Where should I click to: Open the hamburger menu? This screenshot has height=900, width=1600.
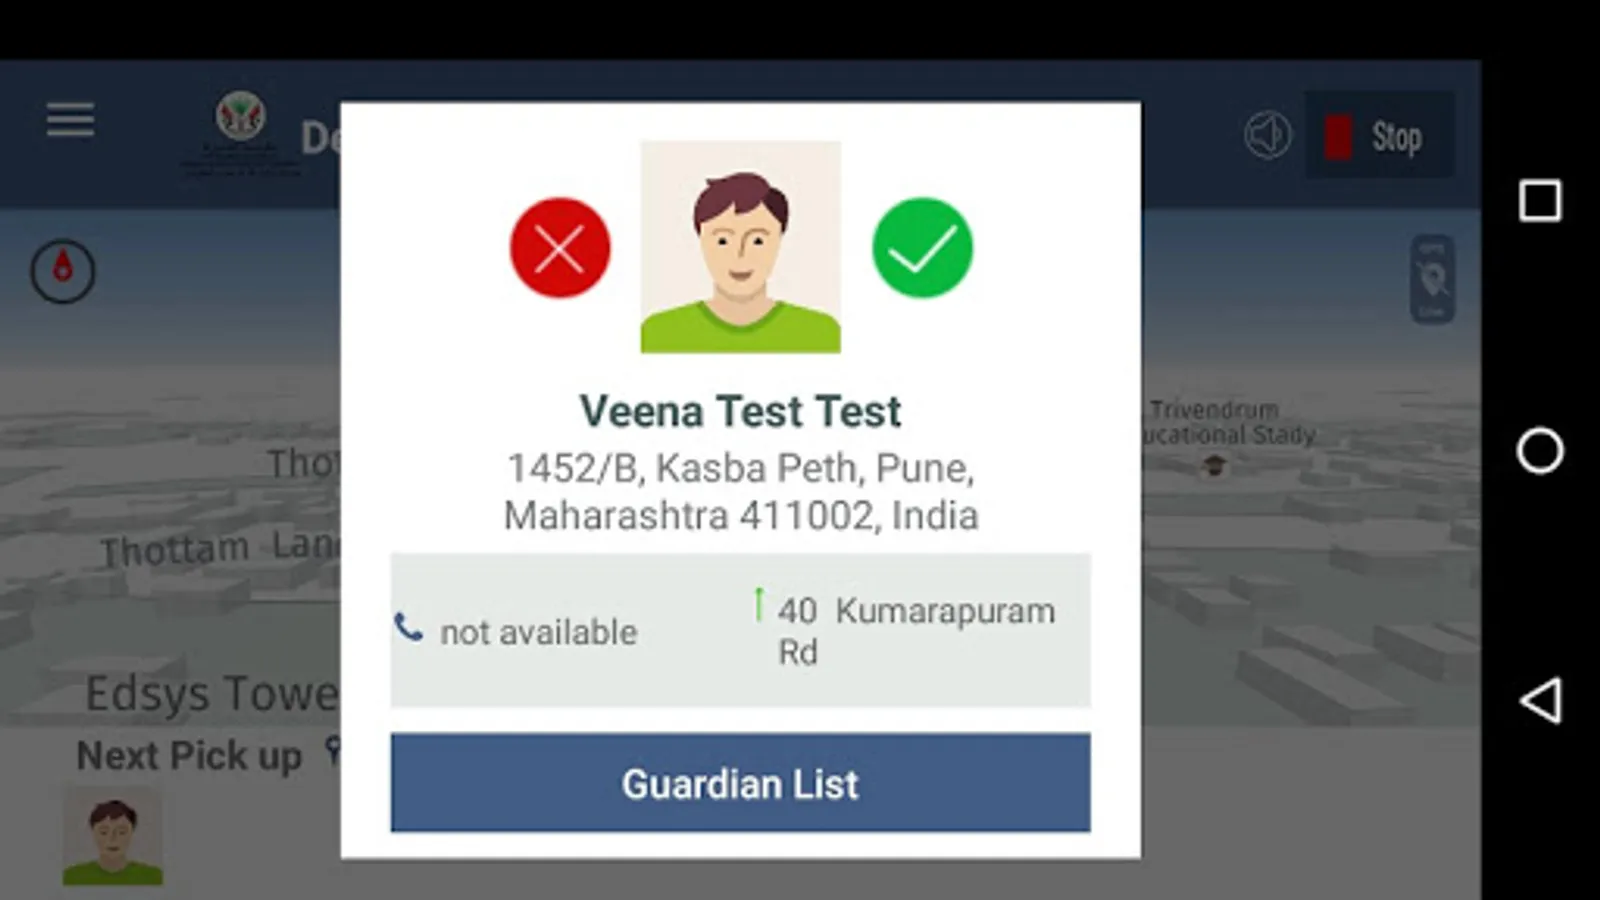(70, 120)
